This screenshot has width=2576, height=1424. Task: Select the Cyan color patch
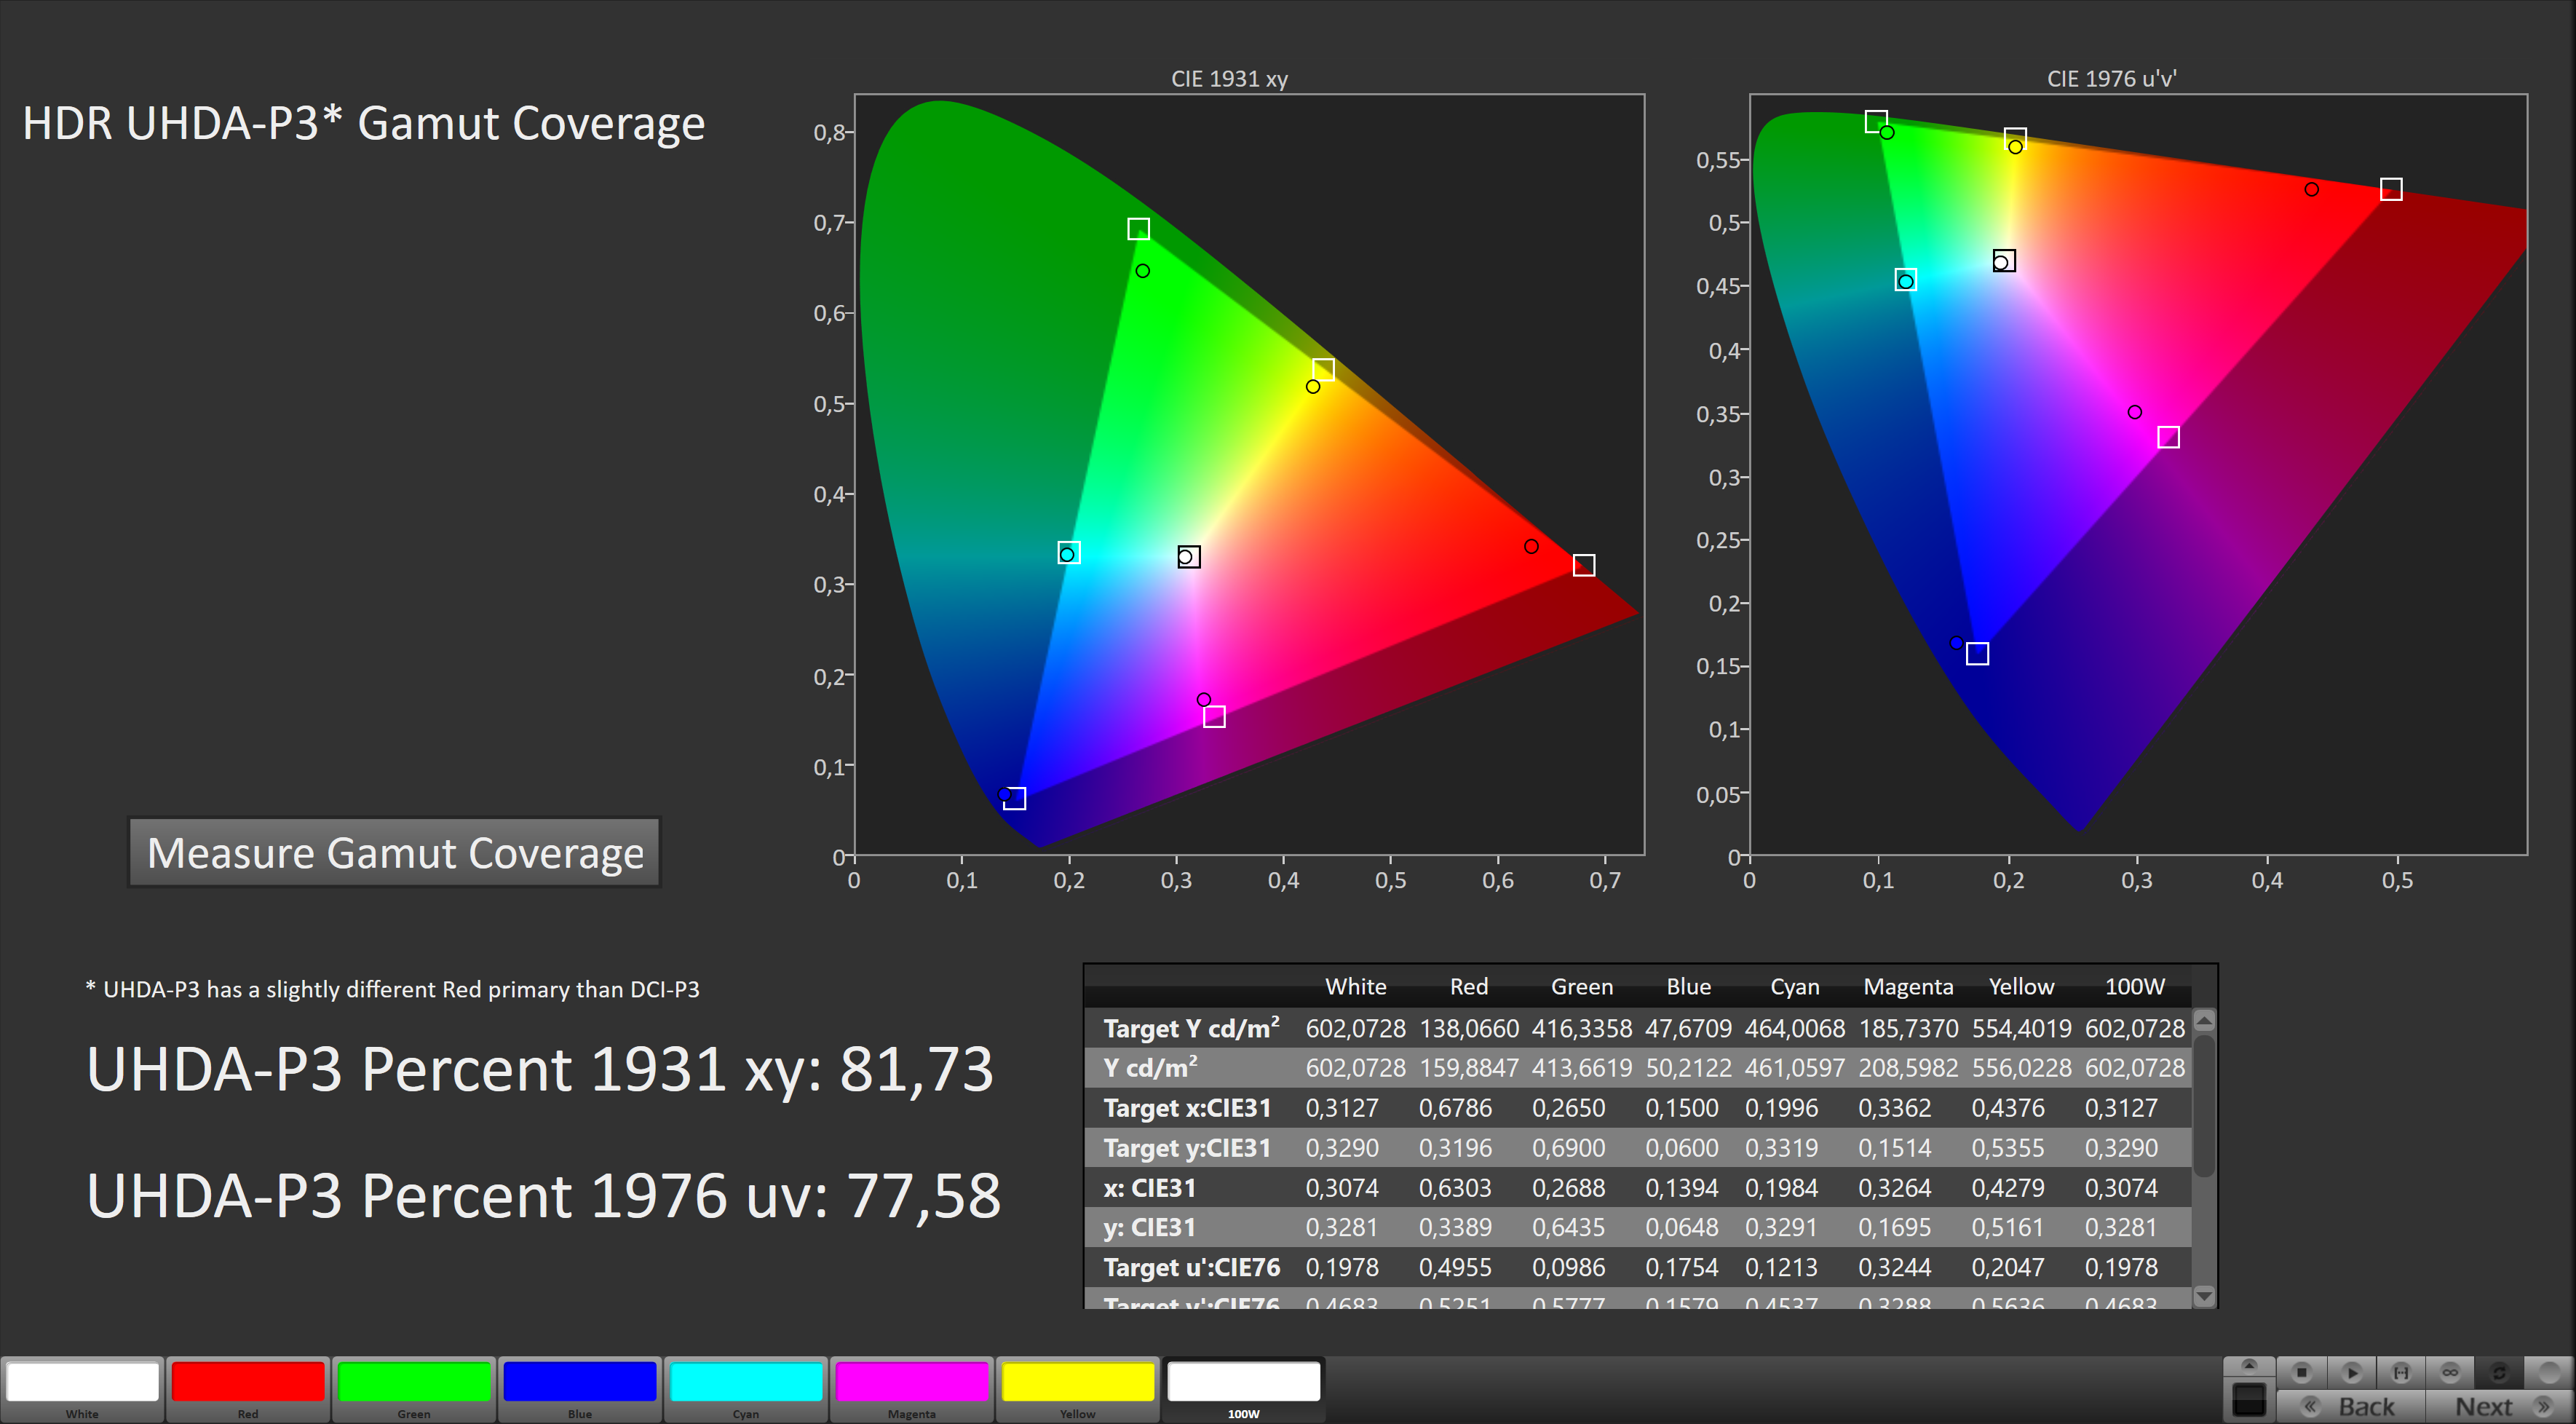tap(746, 1389)
